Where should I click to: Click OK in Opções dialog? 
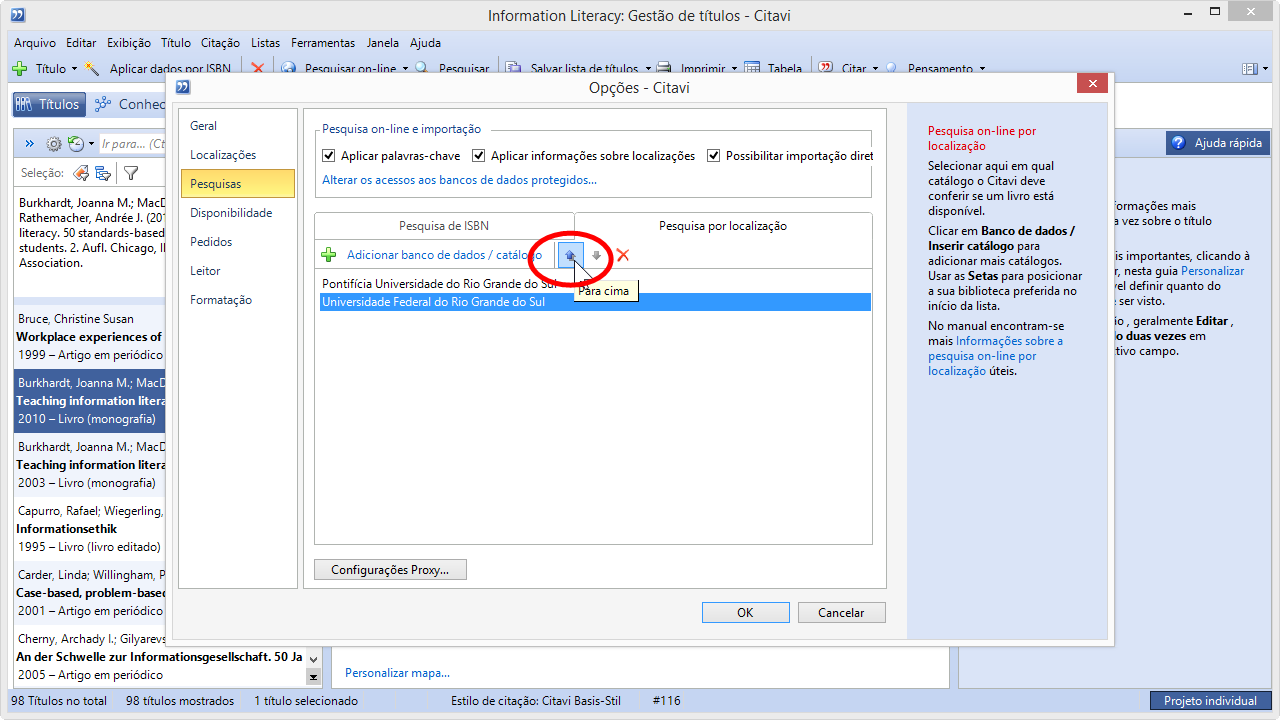tap(745, 613)
